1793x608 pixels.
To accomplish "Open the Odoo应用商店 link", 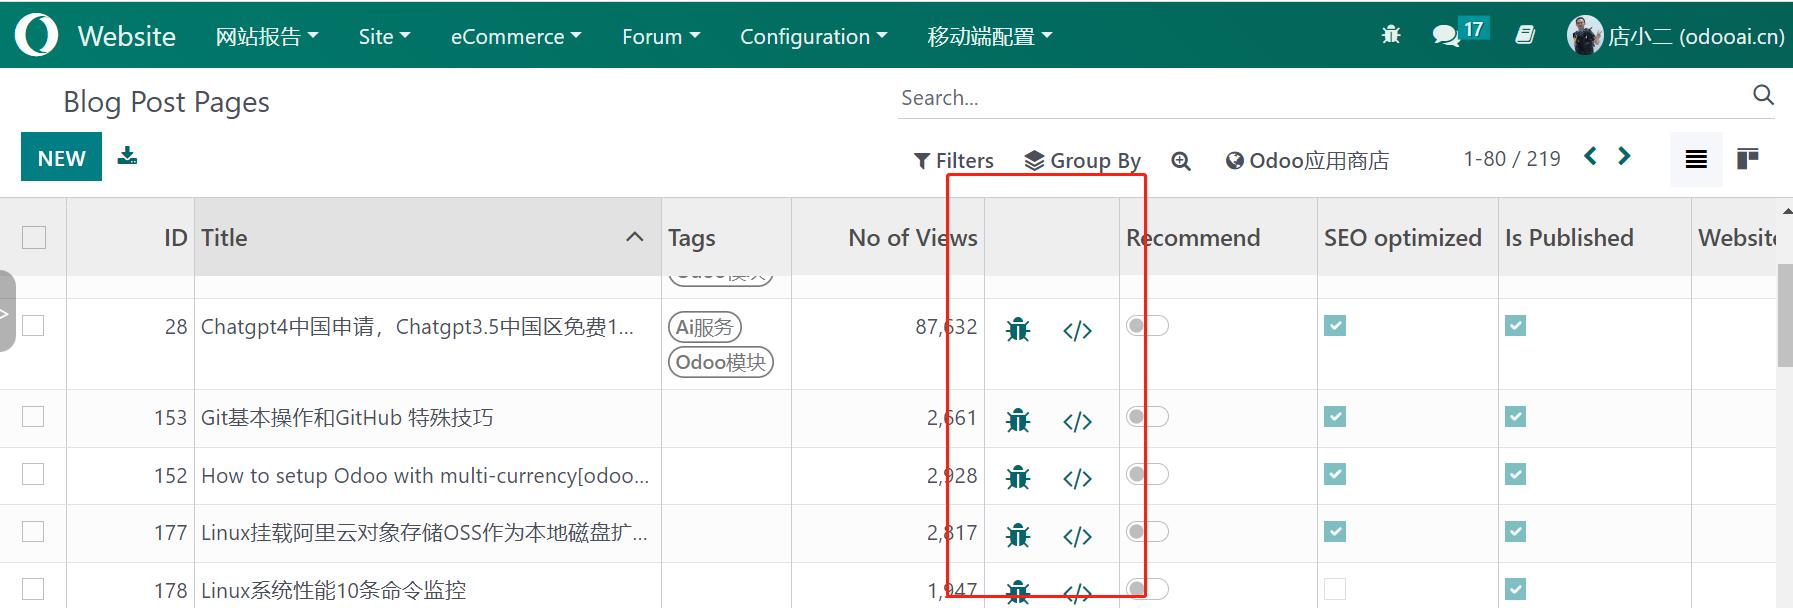I will click(x=1307, y=160).
